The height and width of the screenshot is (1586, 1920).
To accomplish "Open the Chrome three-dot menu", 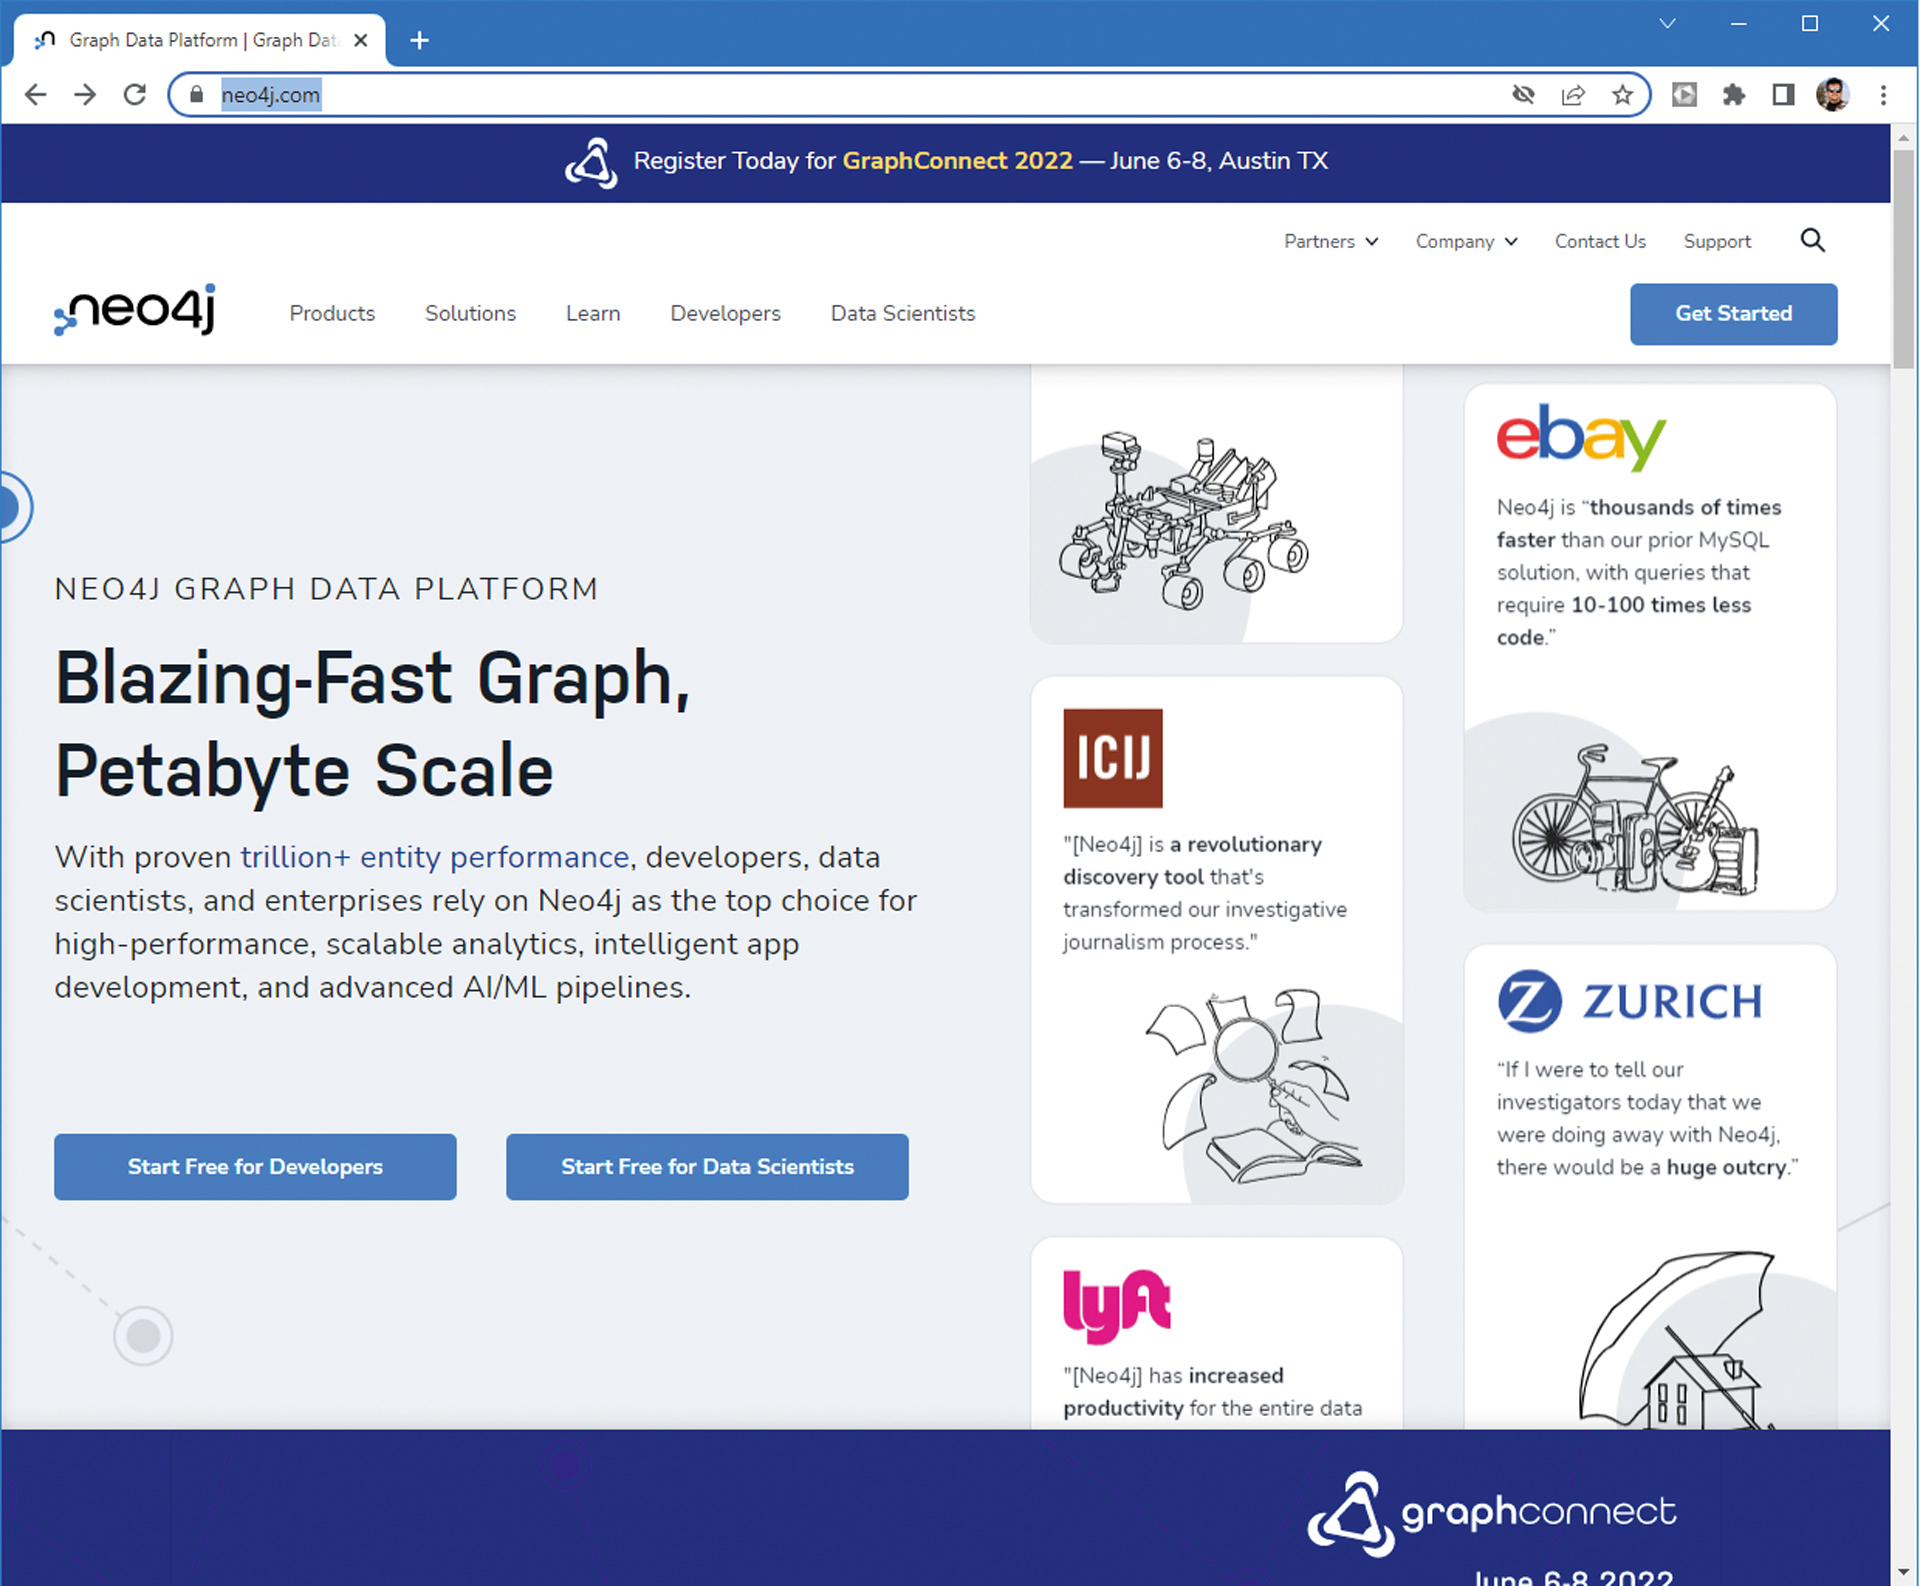I will click(1883, 95).
